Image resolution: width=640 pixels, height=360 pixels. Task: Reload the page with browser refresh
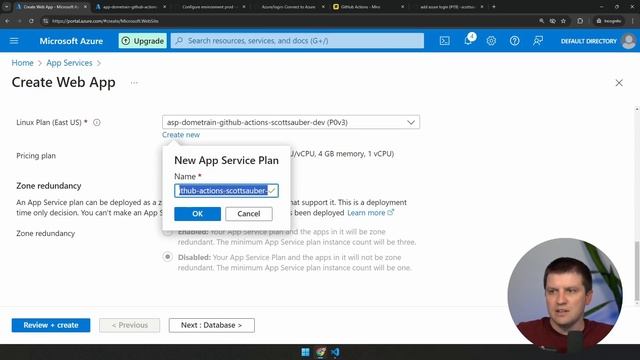click(31, 21)
